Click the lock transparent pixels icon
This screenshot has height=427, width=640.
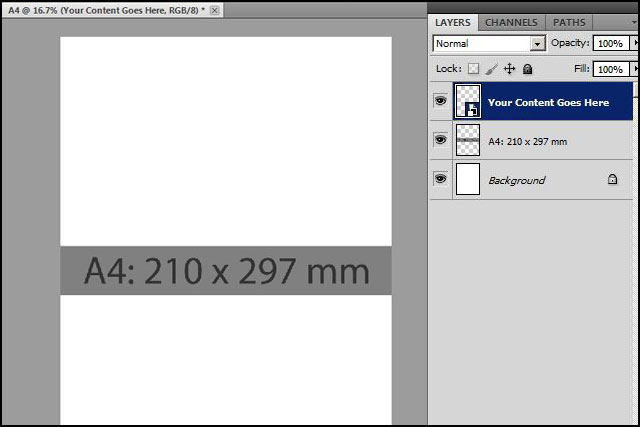tap(474, 69)
